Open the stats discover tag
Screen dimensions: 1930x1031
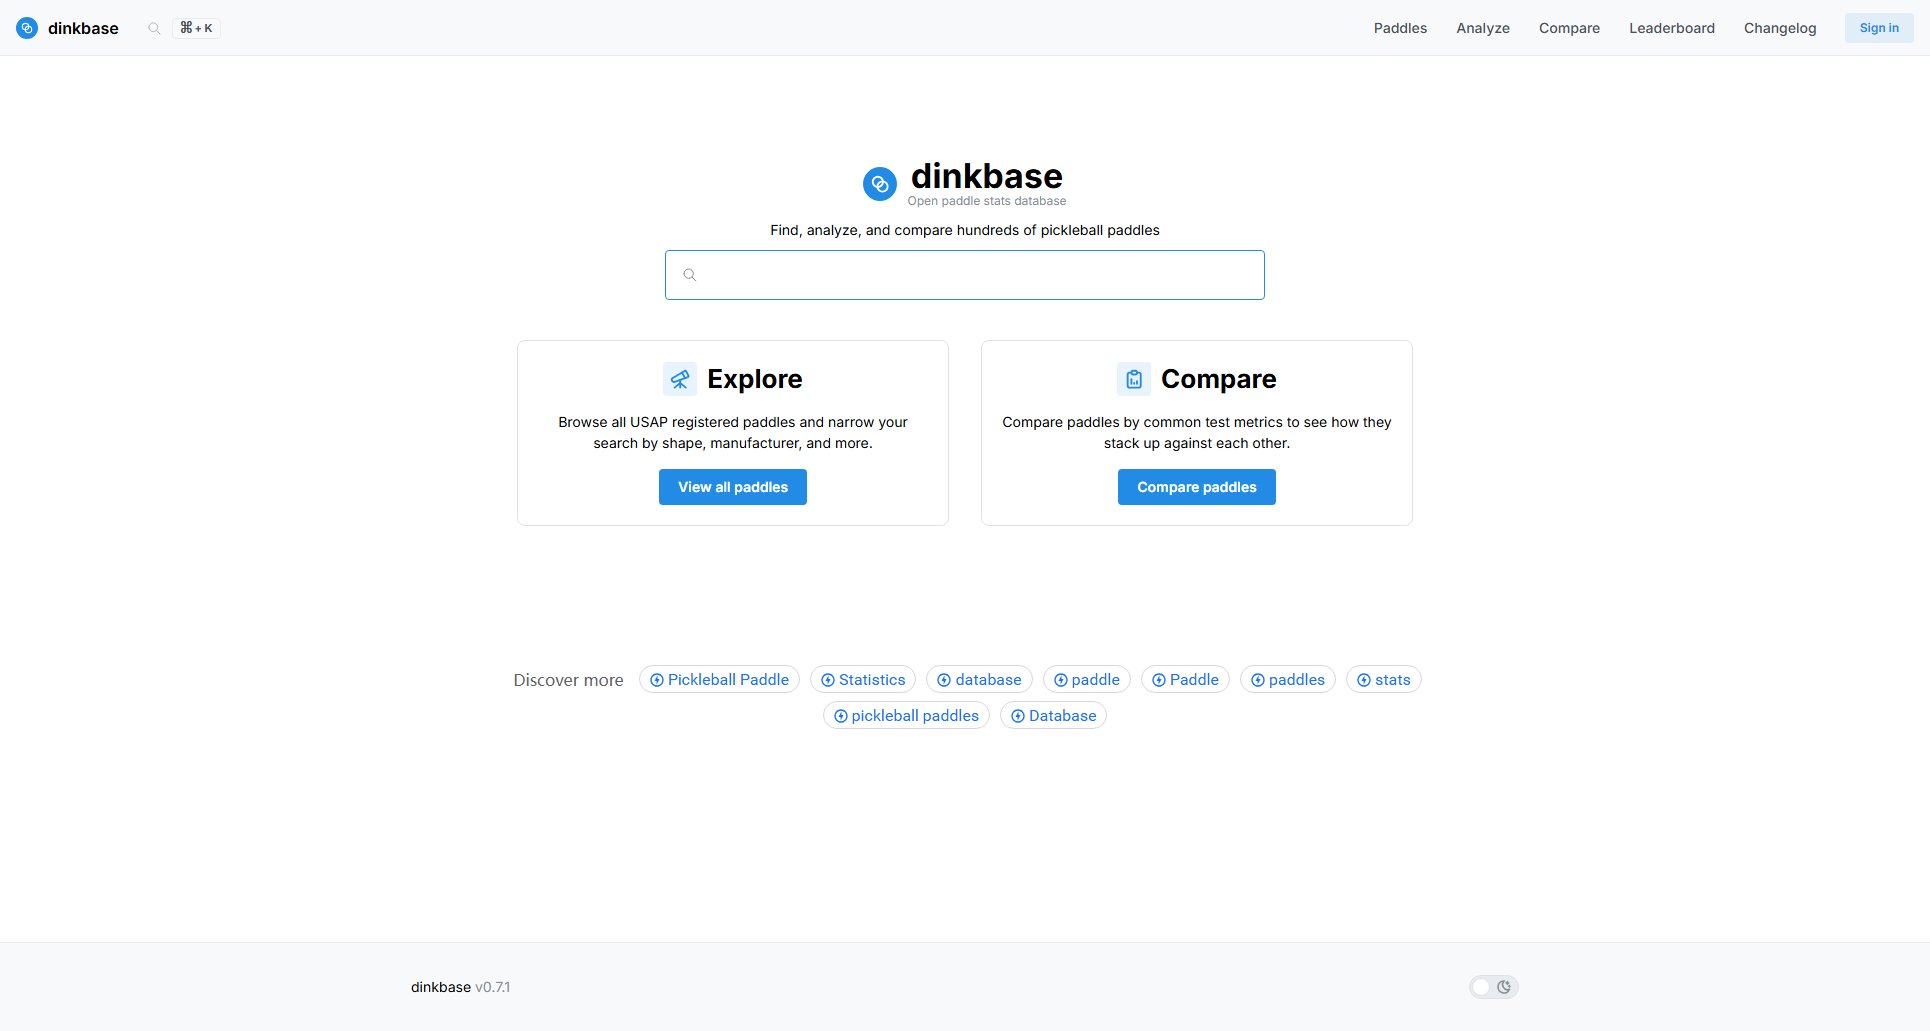tap(1384, 680)
